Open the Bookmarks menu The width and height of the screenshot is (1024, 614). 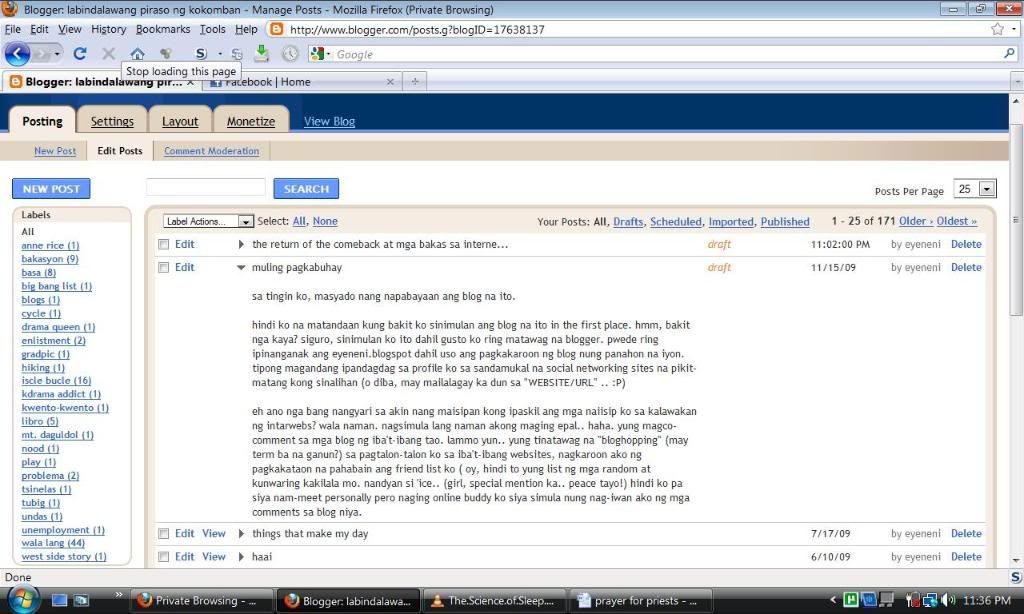162,29
